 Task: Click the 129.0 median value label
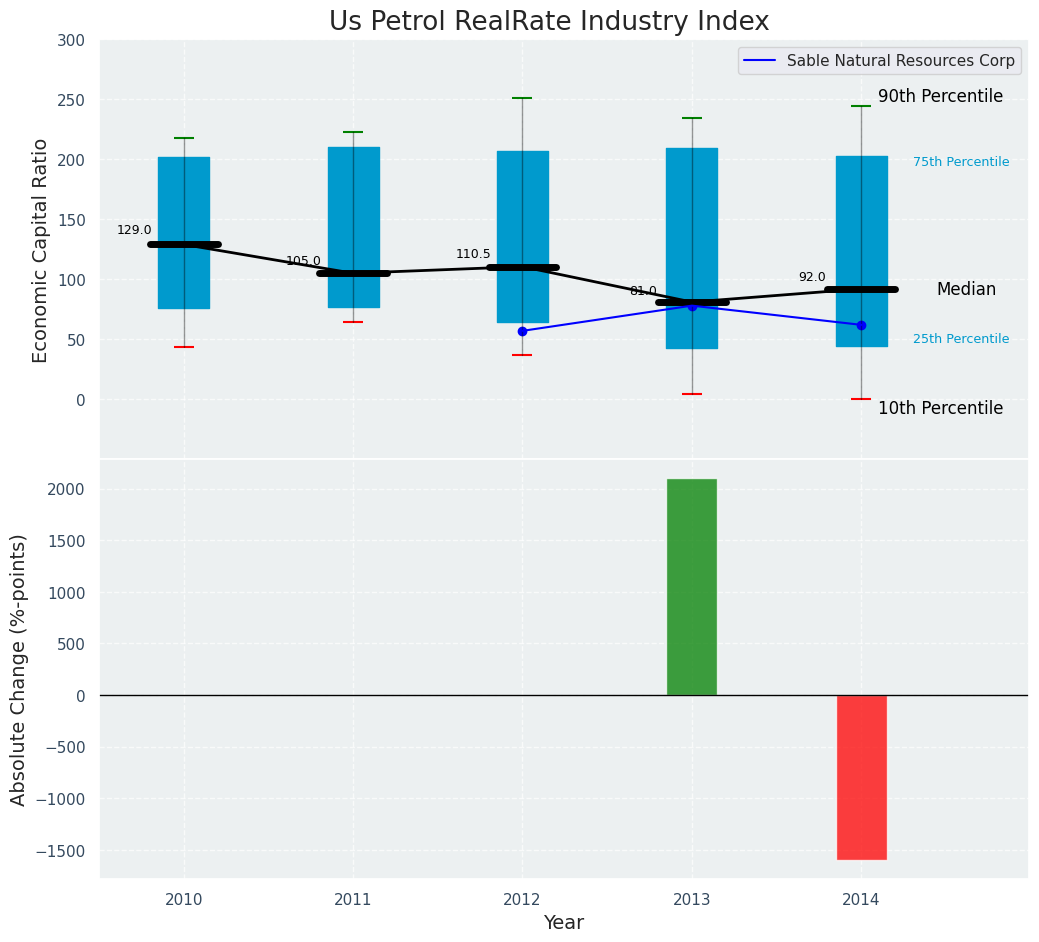[x=134, y=230]
